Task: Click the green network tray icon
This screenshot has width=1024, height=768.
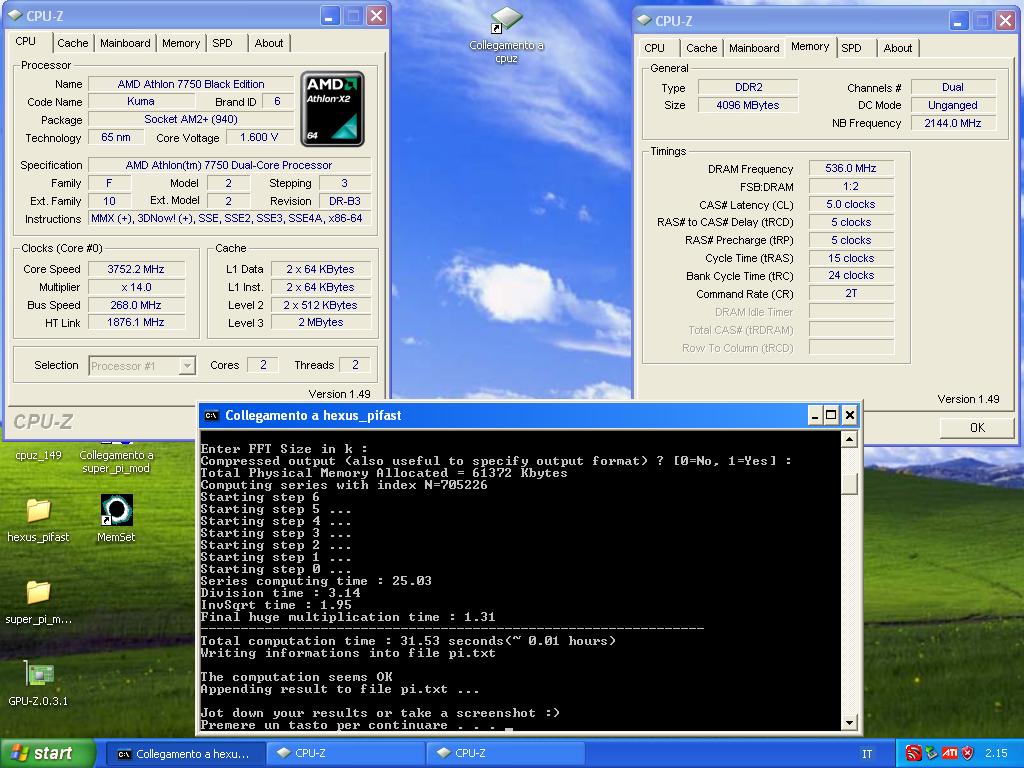Action: (932, 753)
